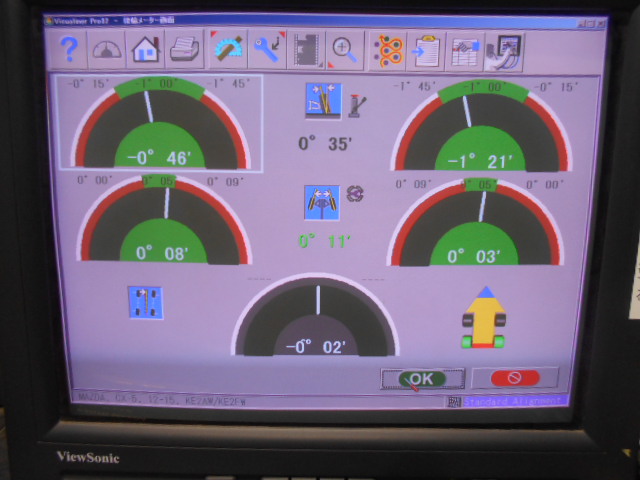Screen dimensions: 640x480
Task: Select the blue thrust angle chassis icon
Action: click(x=146, y=302)
